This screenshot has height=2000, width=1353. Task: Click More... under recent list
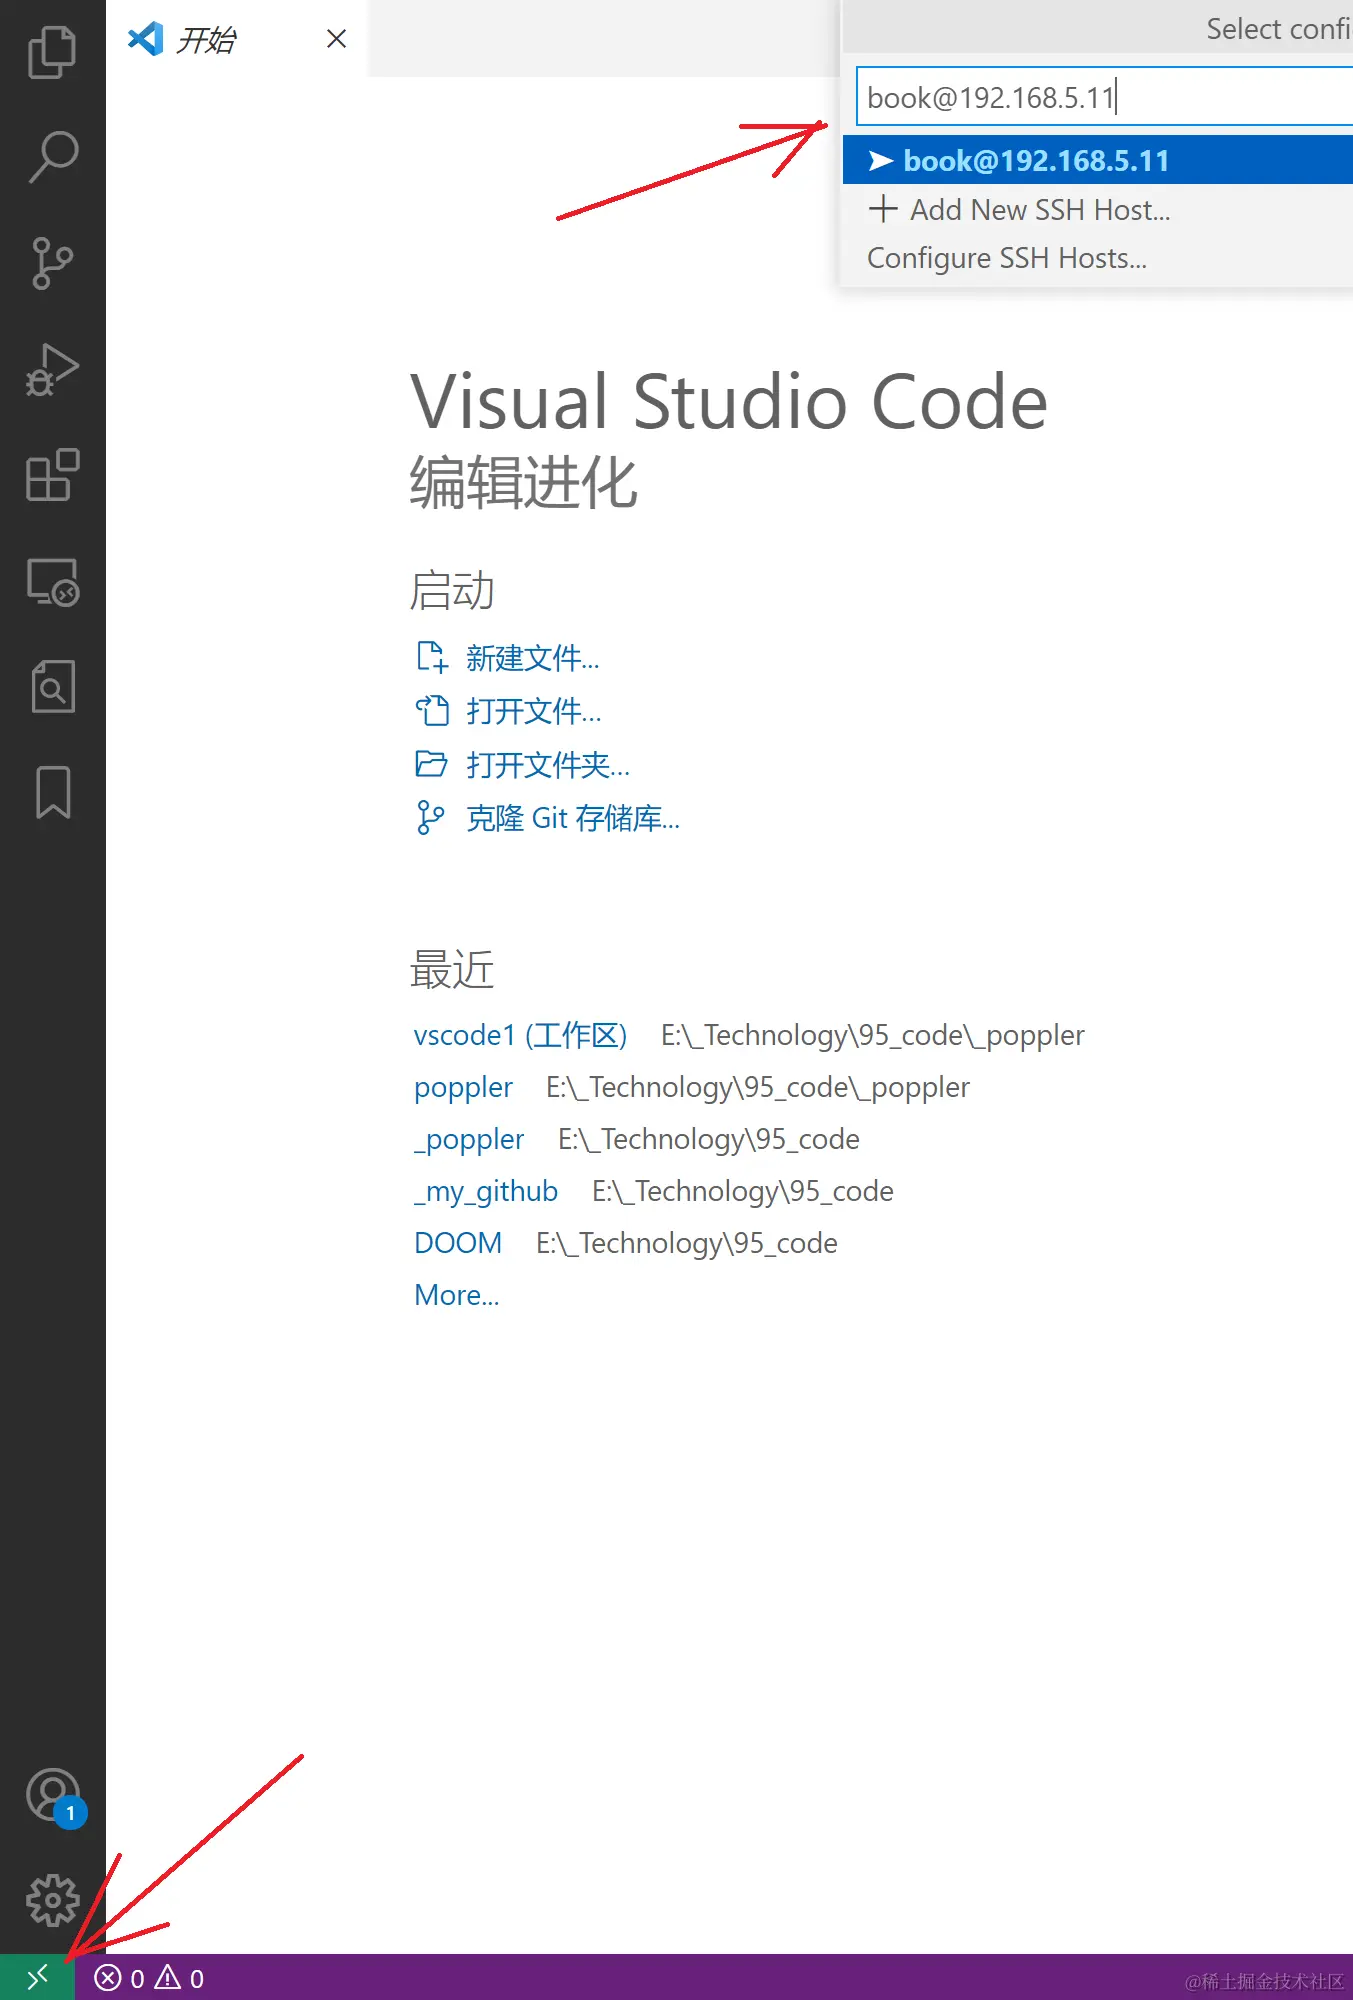(457, 1295)
